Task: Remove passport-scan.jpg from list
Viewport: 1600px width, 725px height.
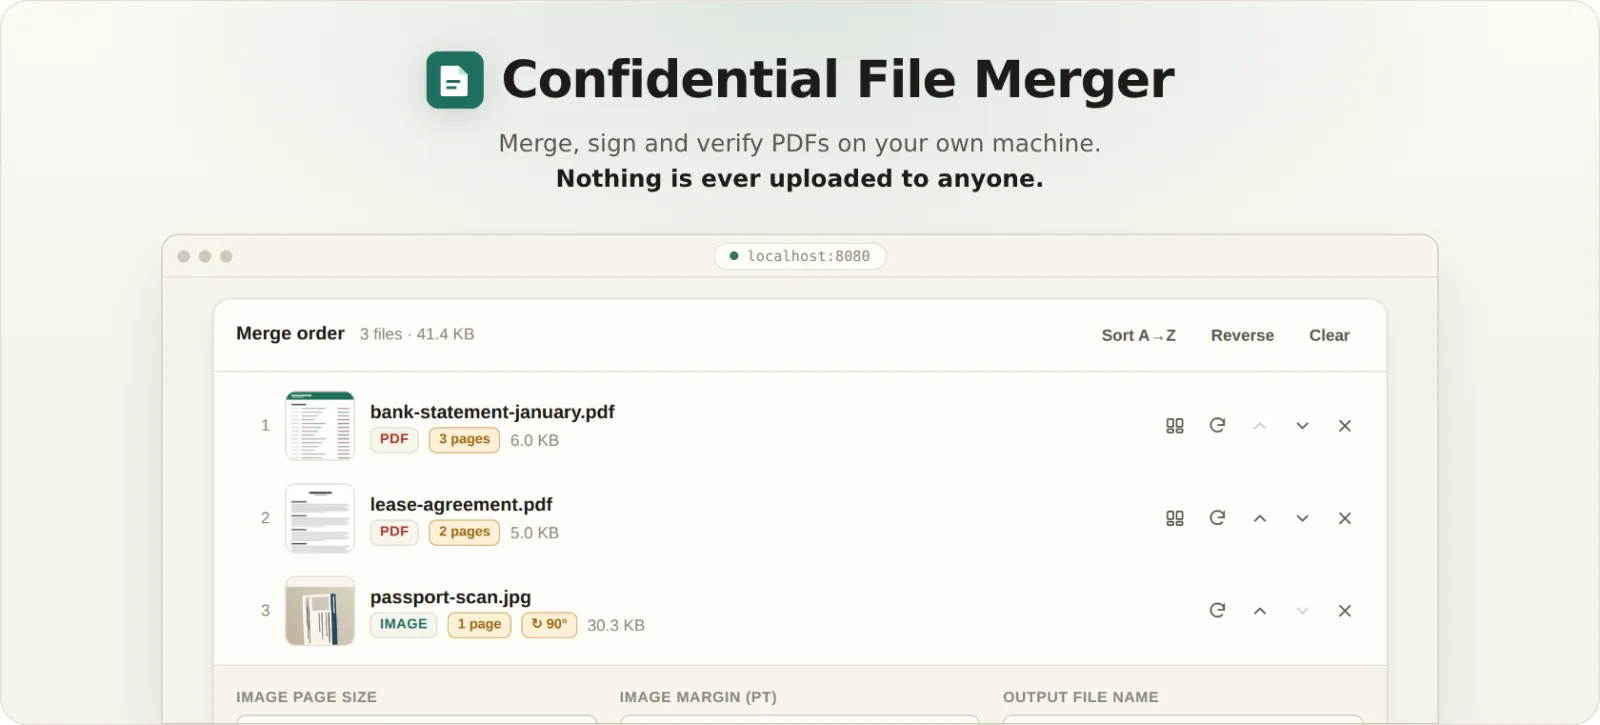Action: (1345, 611)
